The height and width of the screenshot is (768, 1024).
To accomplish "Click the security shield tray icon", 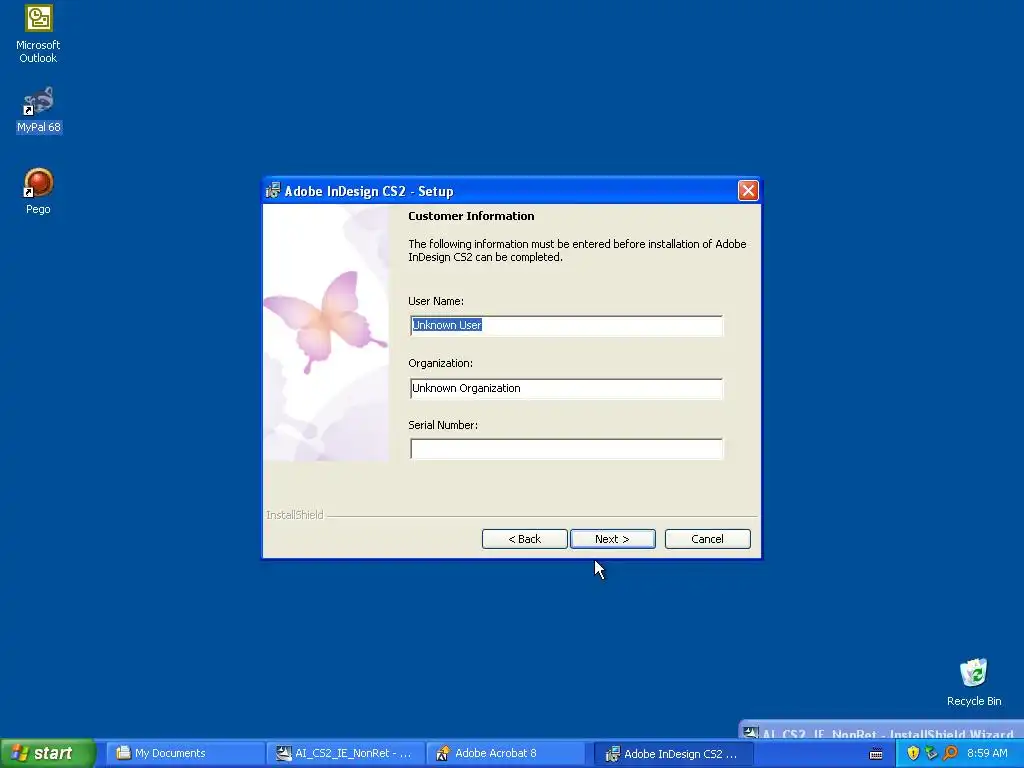I will 912,753.
